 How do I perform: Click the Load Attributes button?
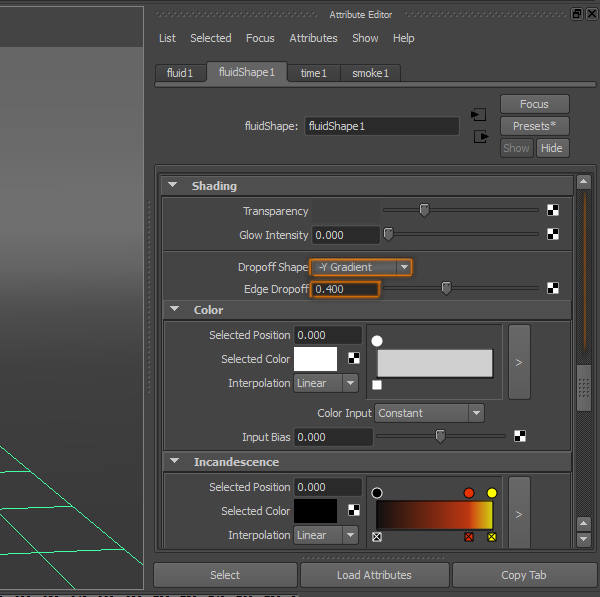[375, 575]
